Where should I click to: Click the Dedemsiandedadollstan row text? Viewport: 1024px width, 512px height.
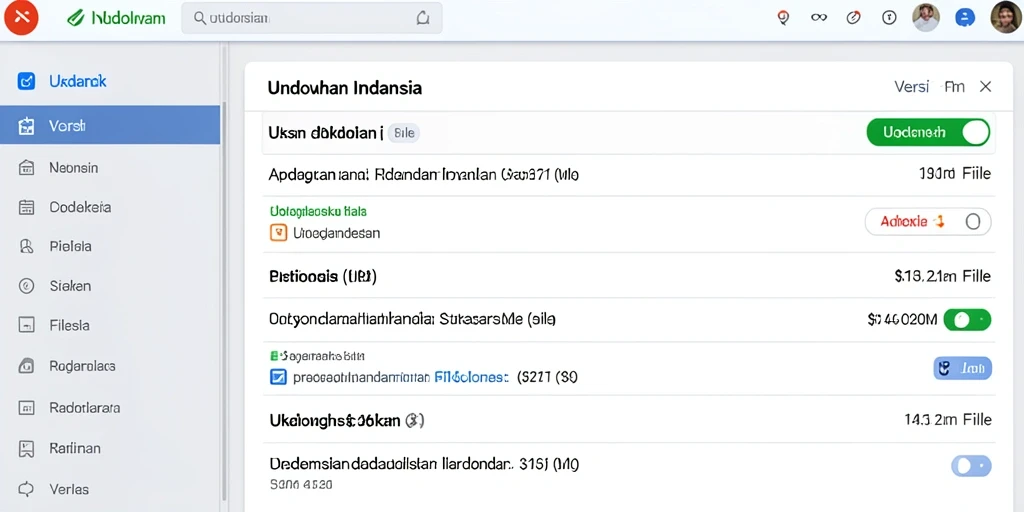(x=424, y=464)
